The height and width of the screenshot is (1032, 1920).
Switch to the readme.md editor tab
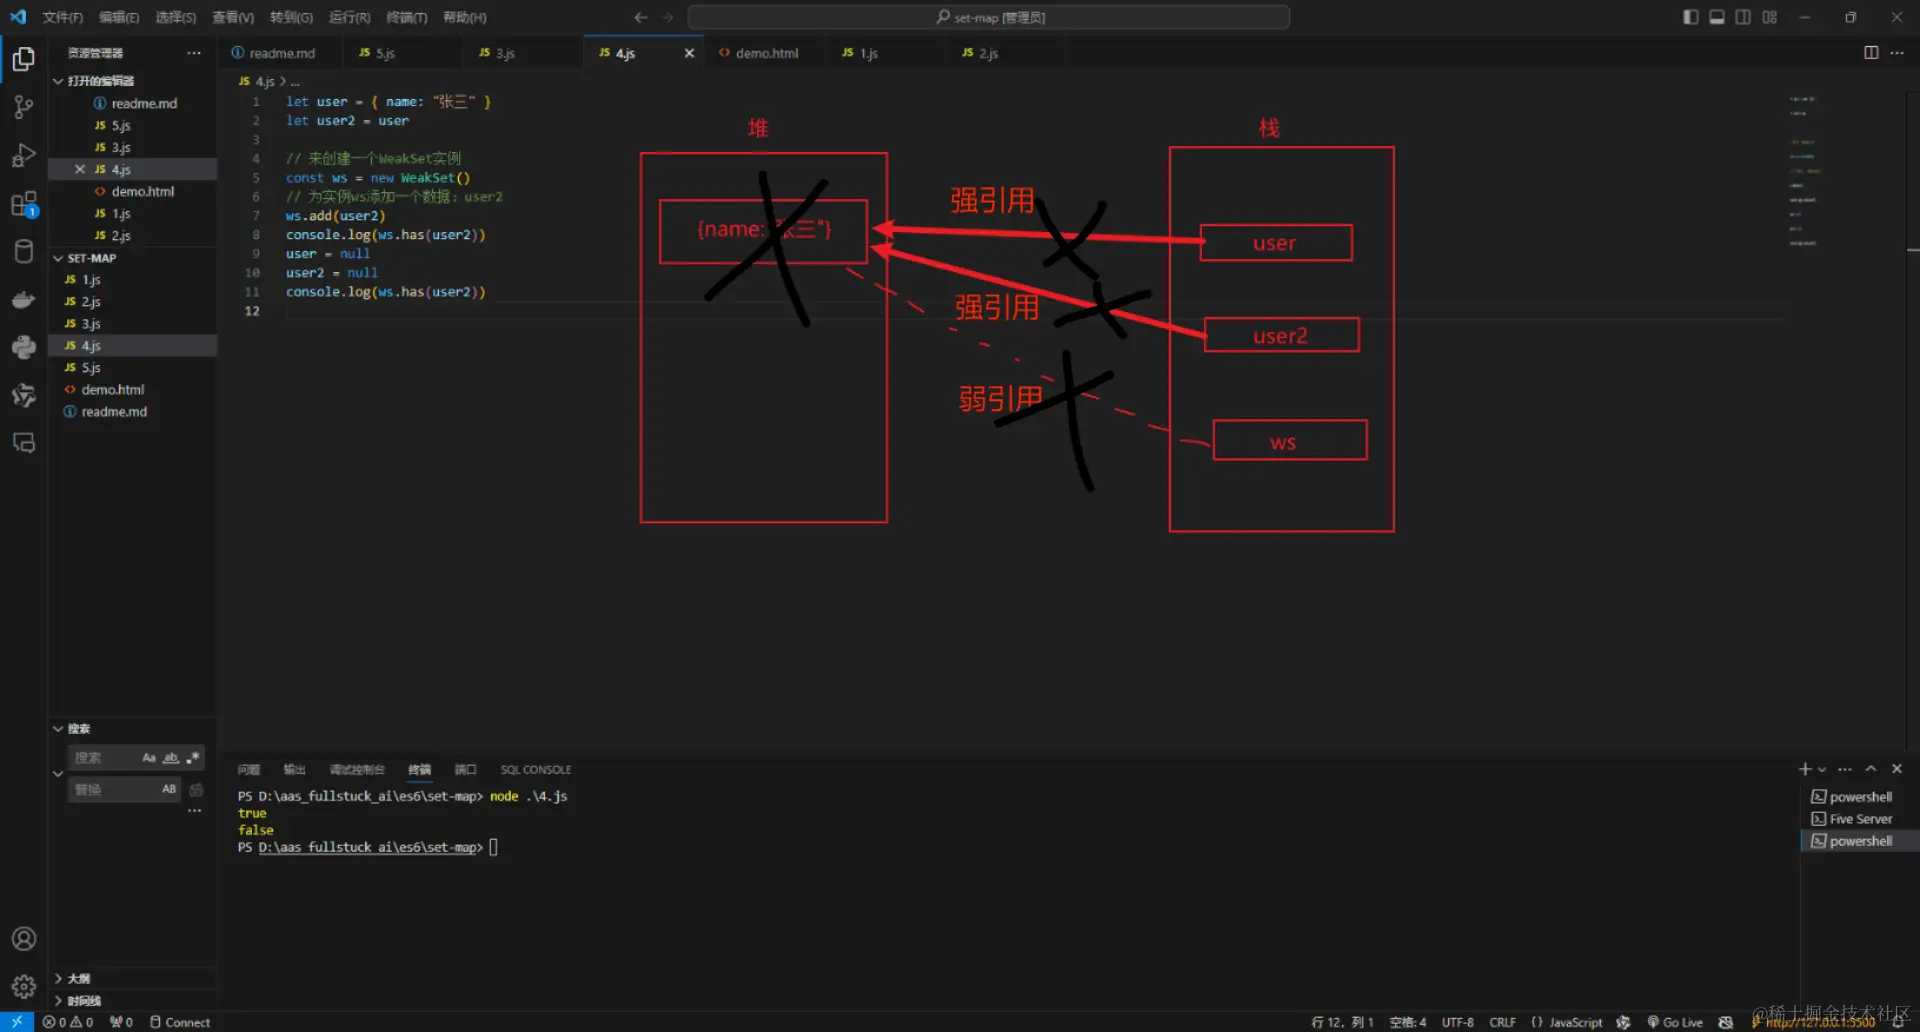coord(281,53)
